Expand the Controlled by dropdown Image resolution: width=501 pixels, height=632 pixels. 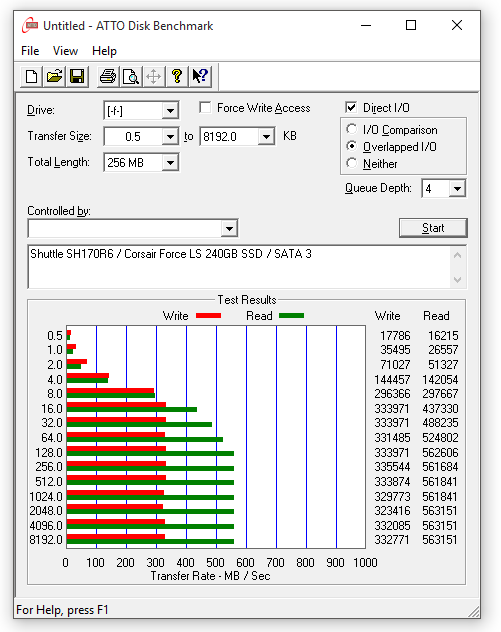pyautogui.click(x=229, y=229)
